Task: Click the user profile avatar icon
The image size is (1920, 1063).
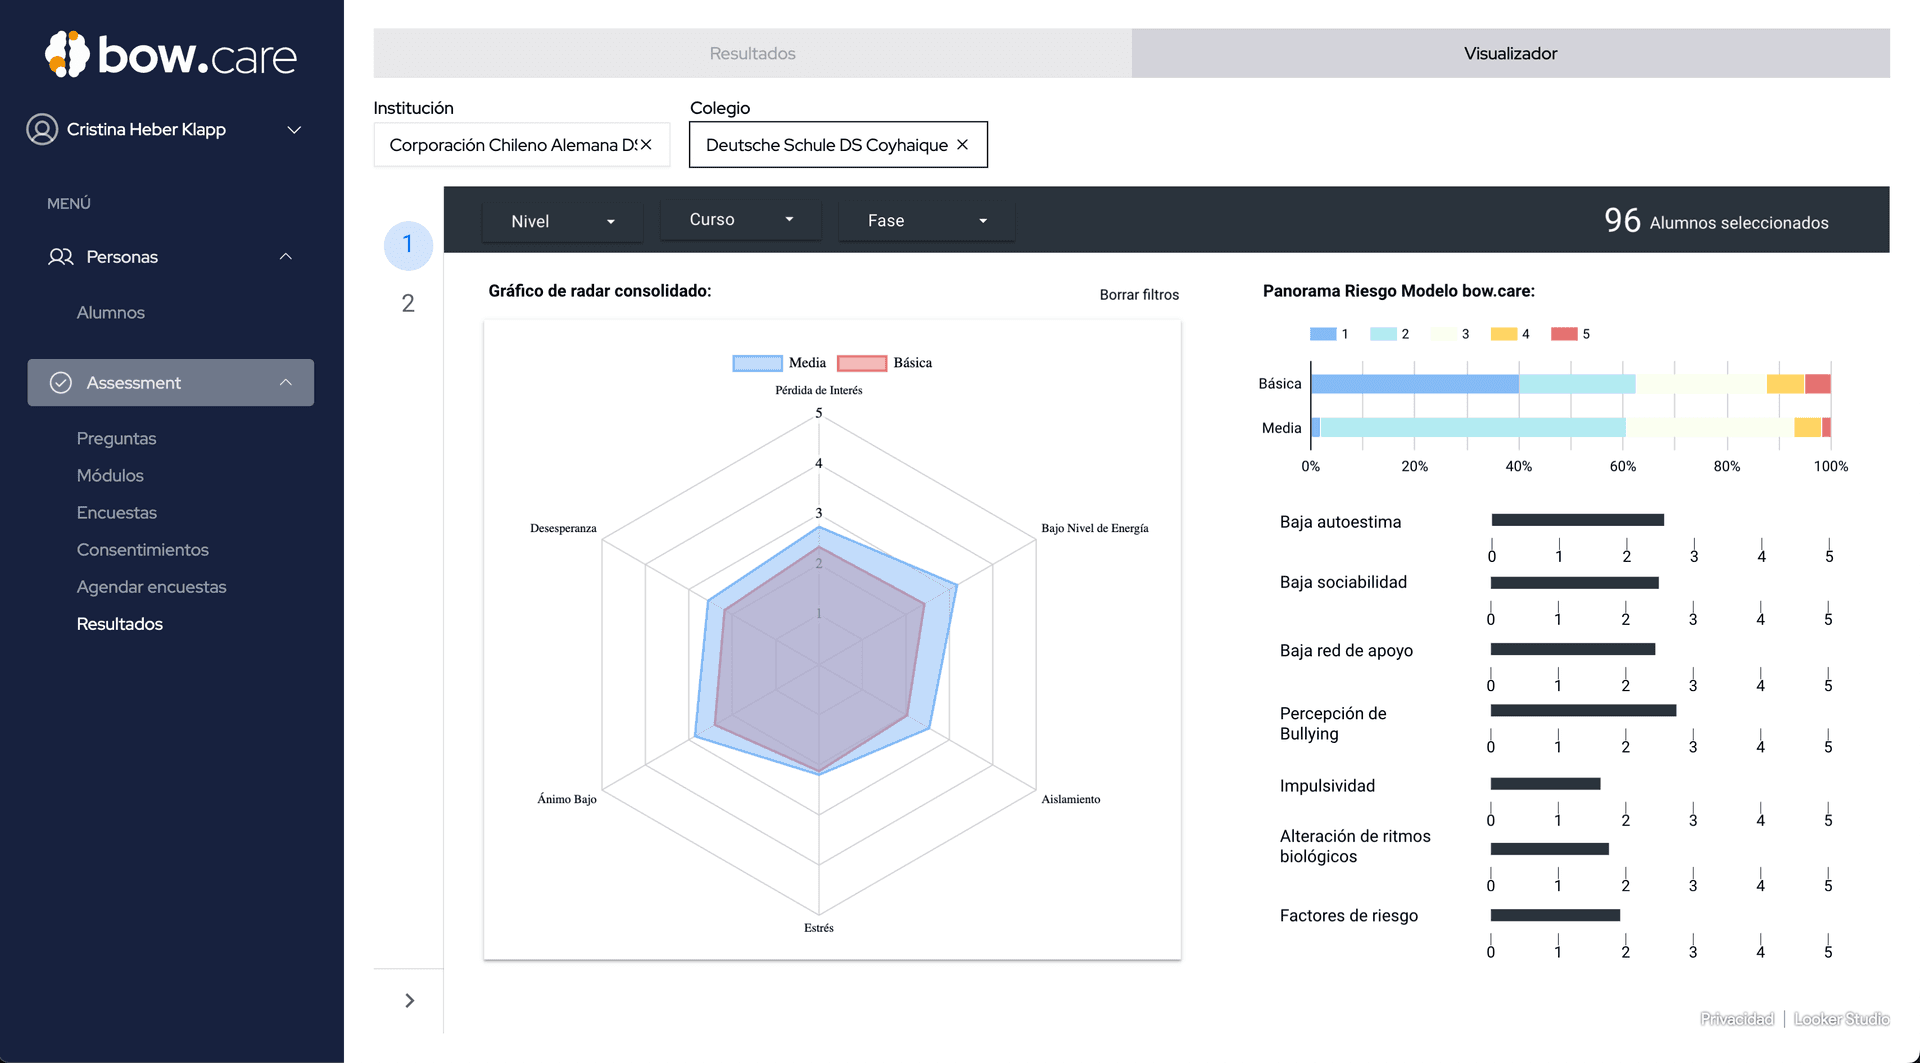Action: [x=42, y=129]
